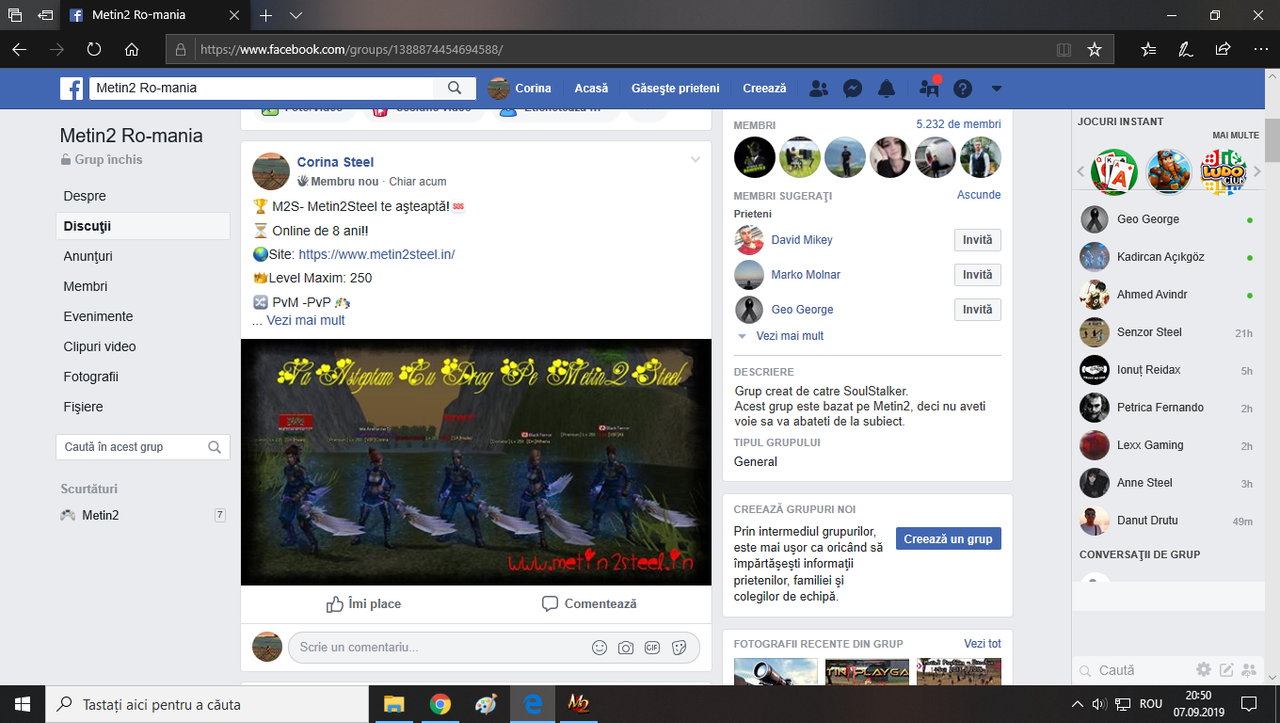The image size is (1280, 723).
Task: Open the groups quick-access icon with red badge
Action: click(929, 88)
